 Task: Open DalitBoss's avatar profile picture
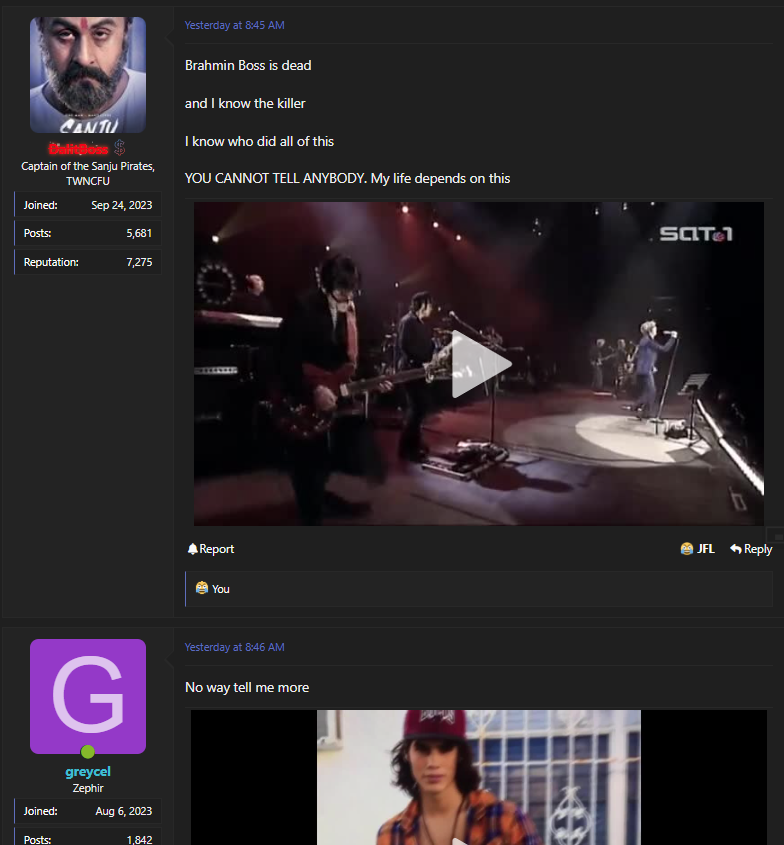88,75
